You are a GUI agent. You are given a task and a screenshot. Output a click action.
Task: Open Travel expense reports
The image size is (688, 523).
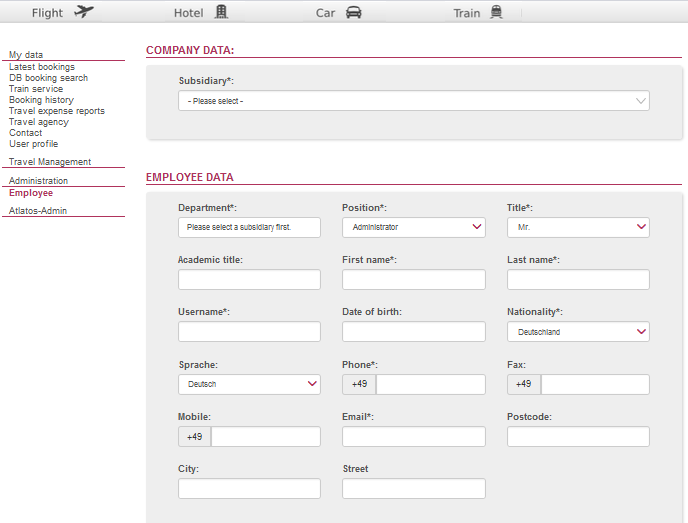pyautogui.click(x=57, y=111)
